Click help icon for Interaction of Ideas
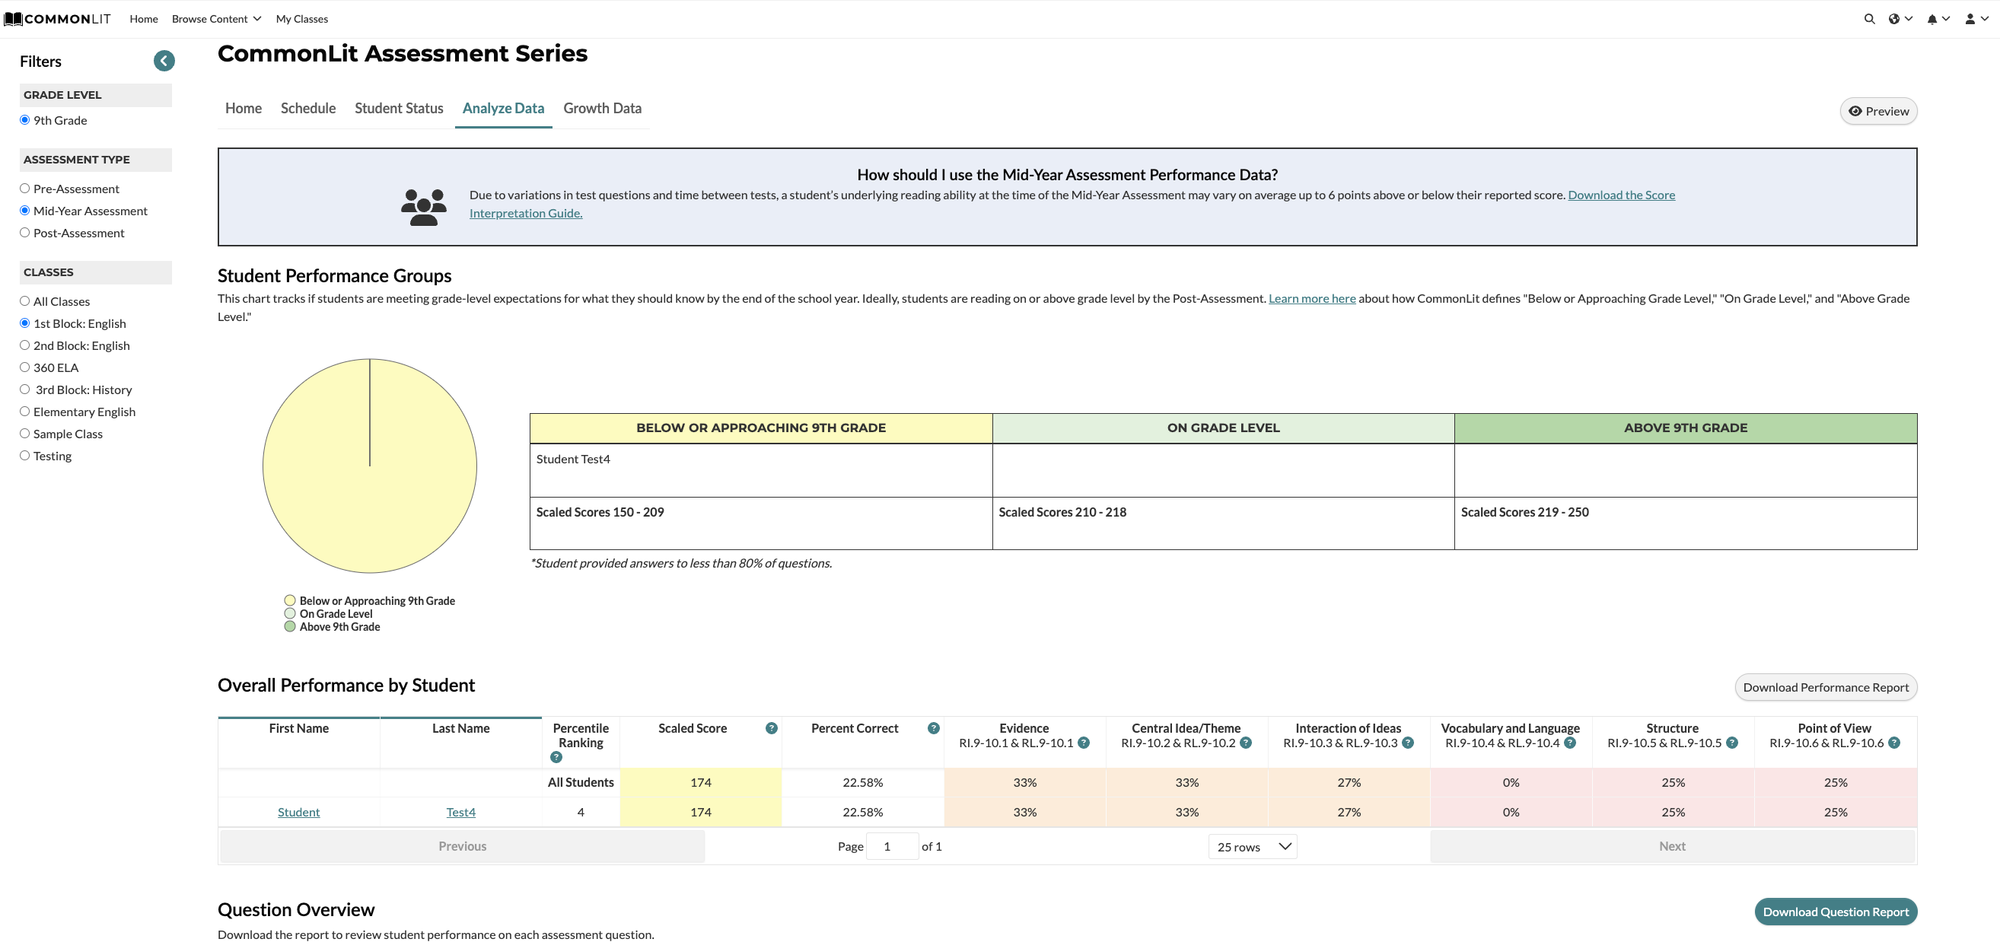The width and height of the screenshot is (2000, 951). point(1408,743)
